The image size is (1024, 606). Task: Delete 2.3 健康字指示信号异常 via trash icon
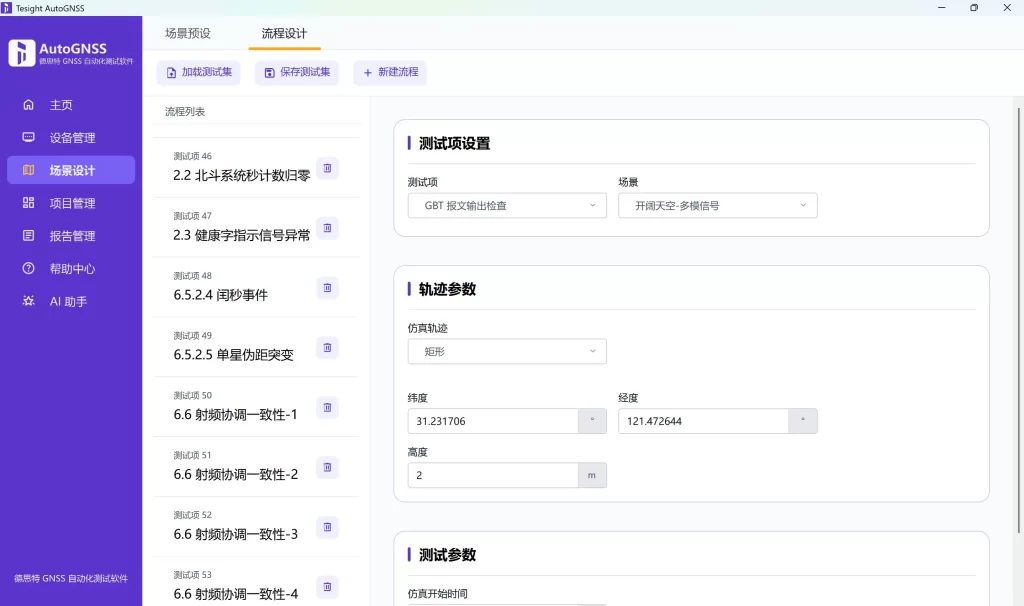tap(327, 228)
